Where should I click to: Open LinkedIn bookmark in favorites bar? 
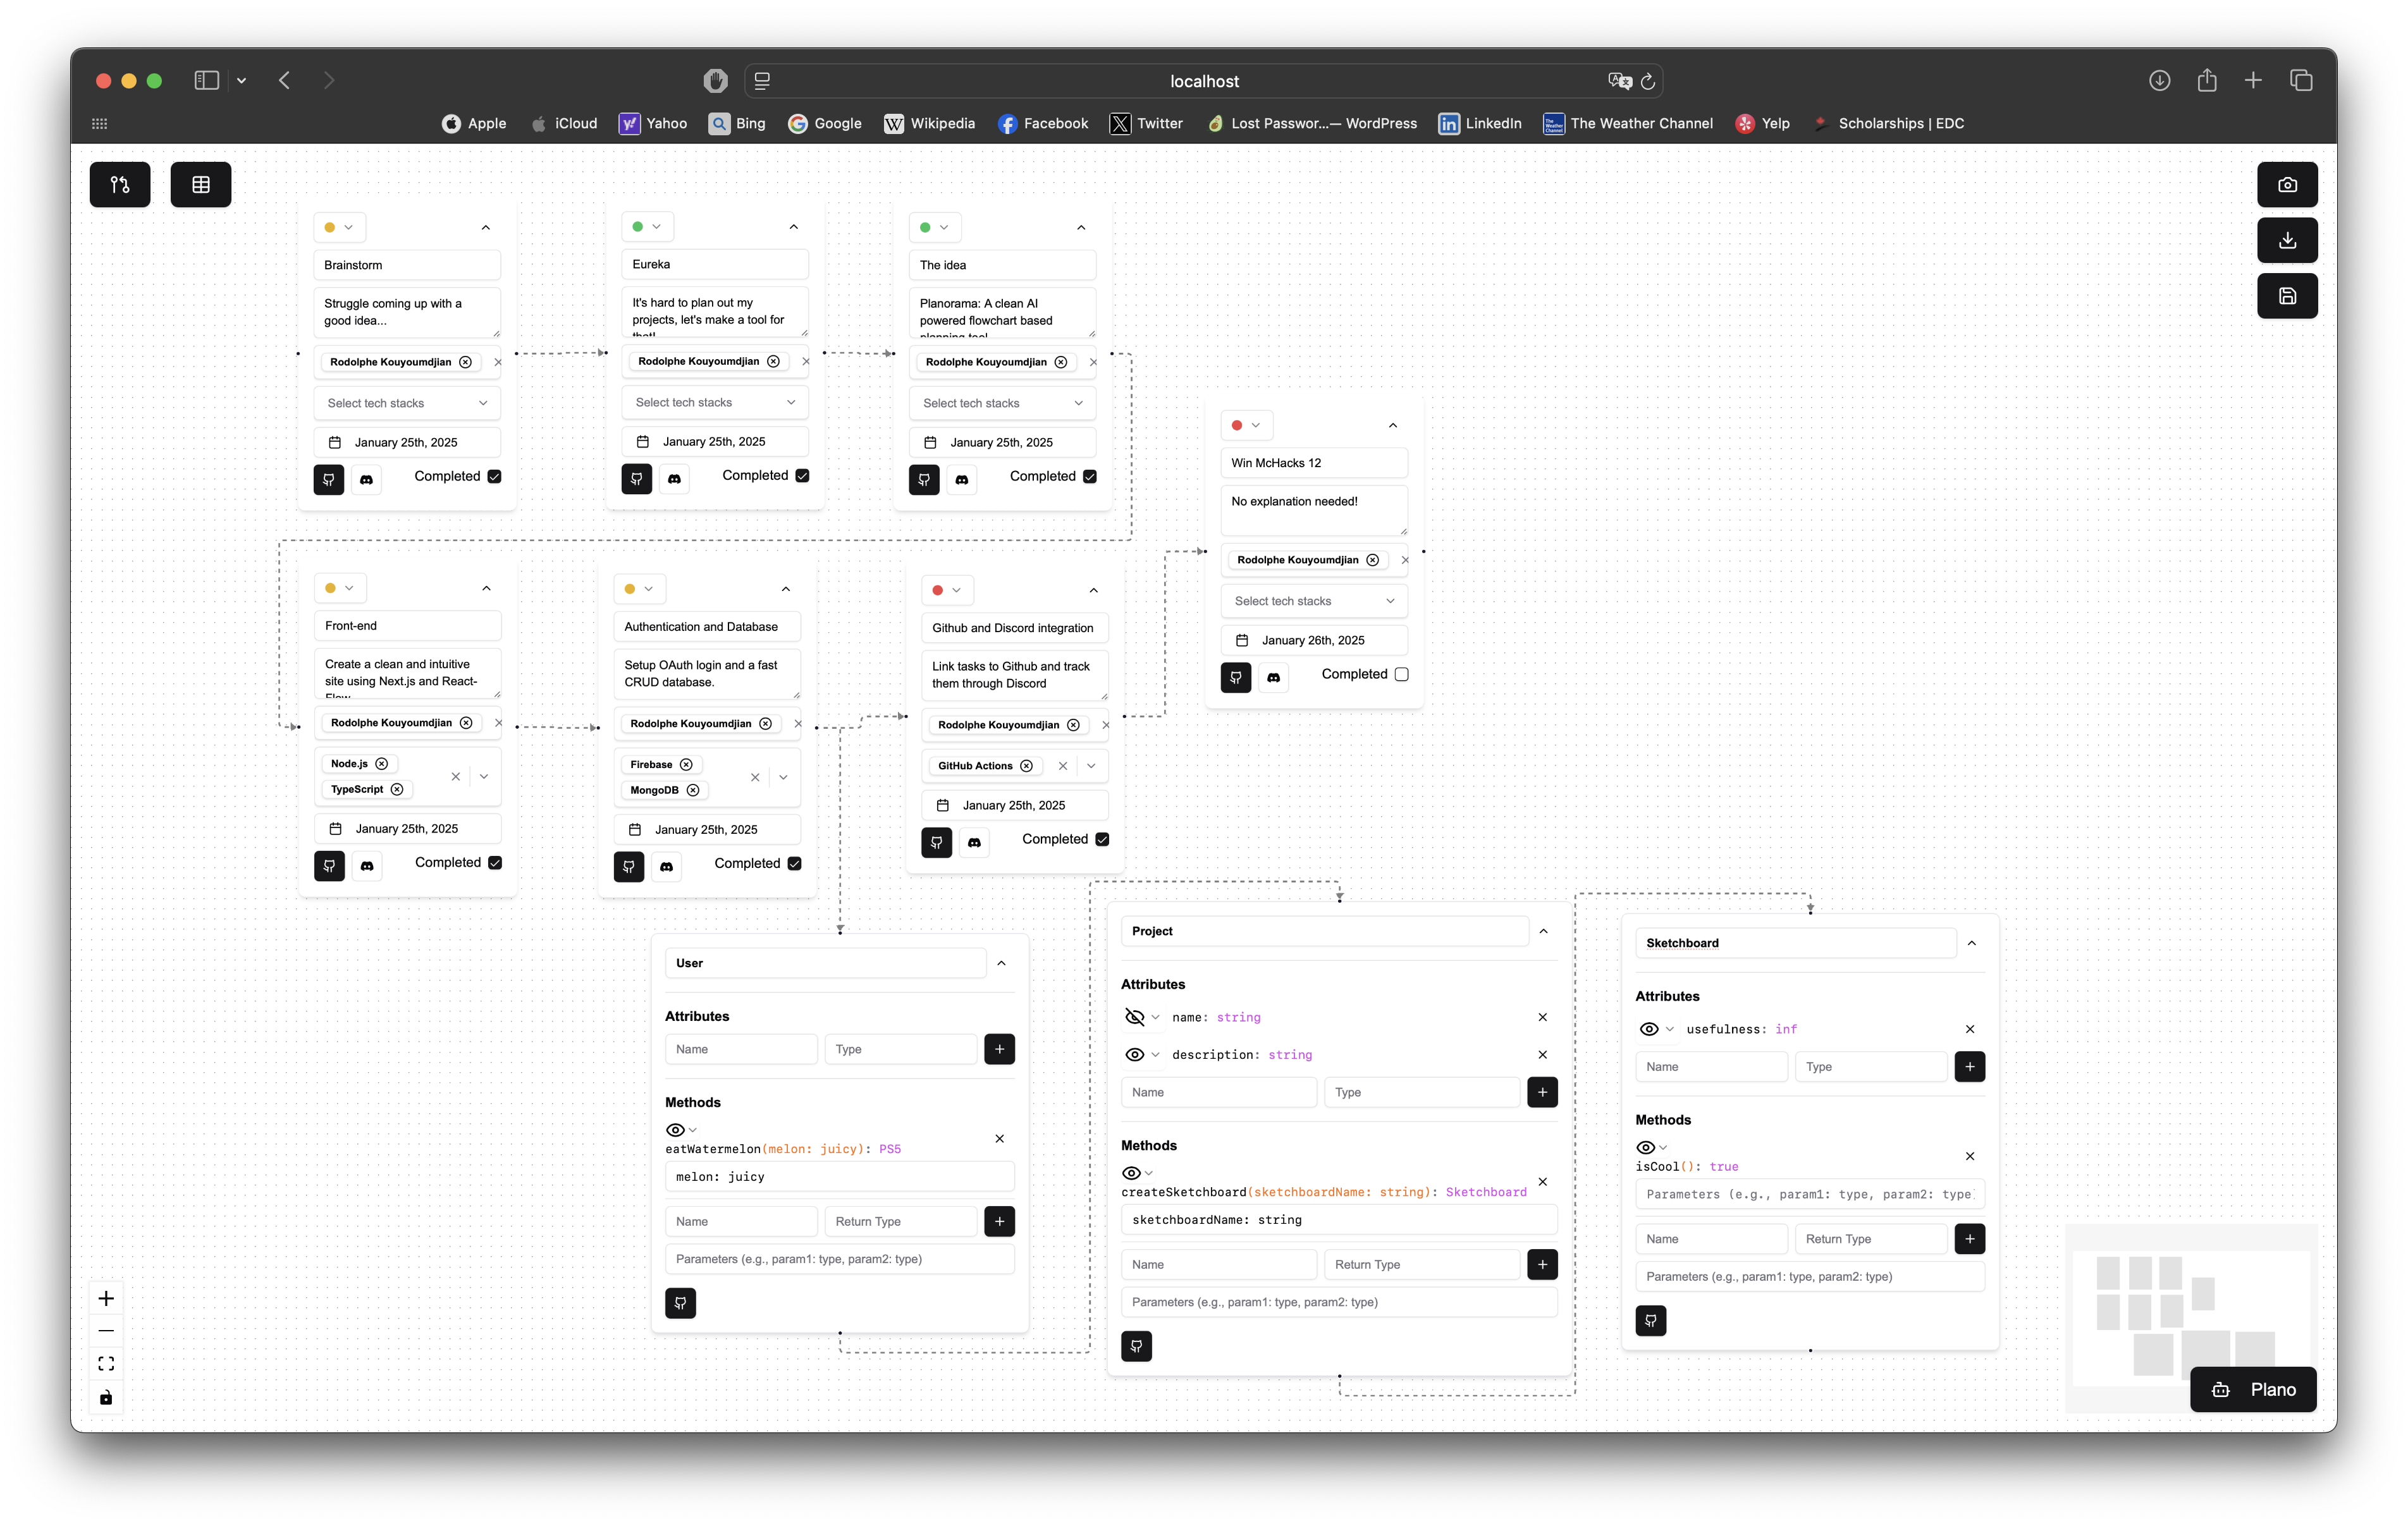pyautogui.click(x=1480, y=123)
